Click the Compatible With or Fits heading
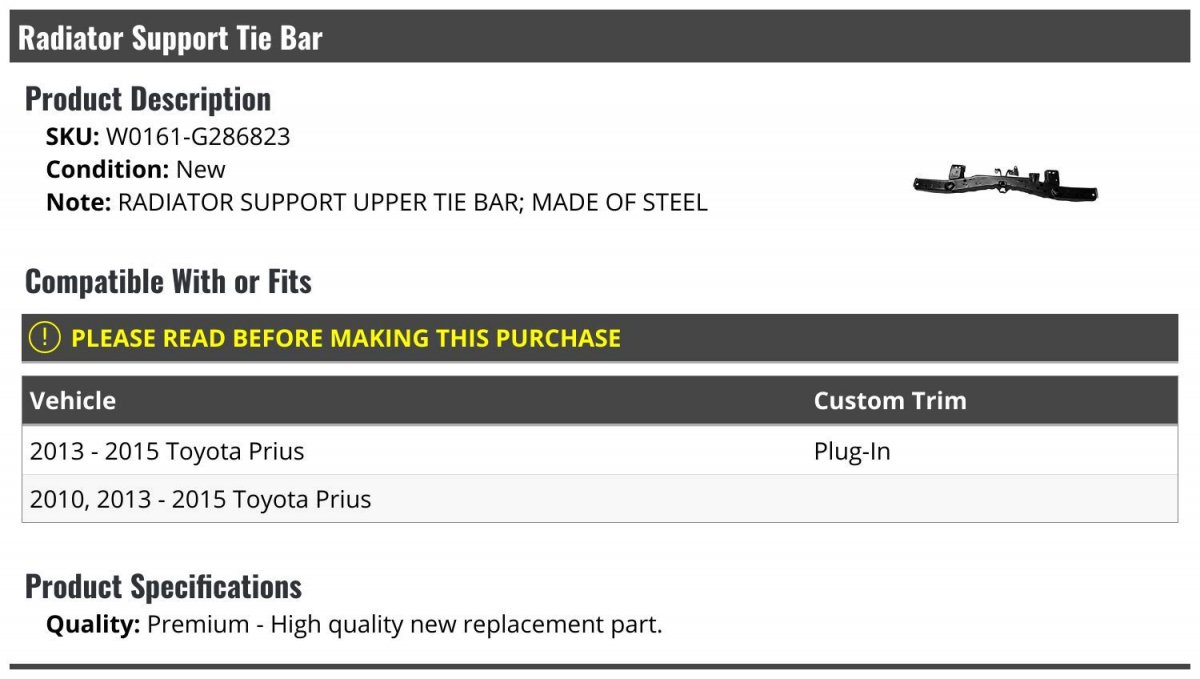 tap(168, 282)
